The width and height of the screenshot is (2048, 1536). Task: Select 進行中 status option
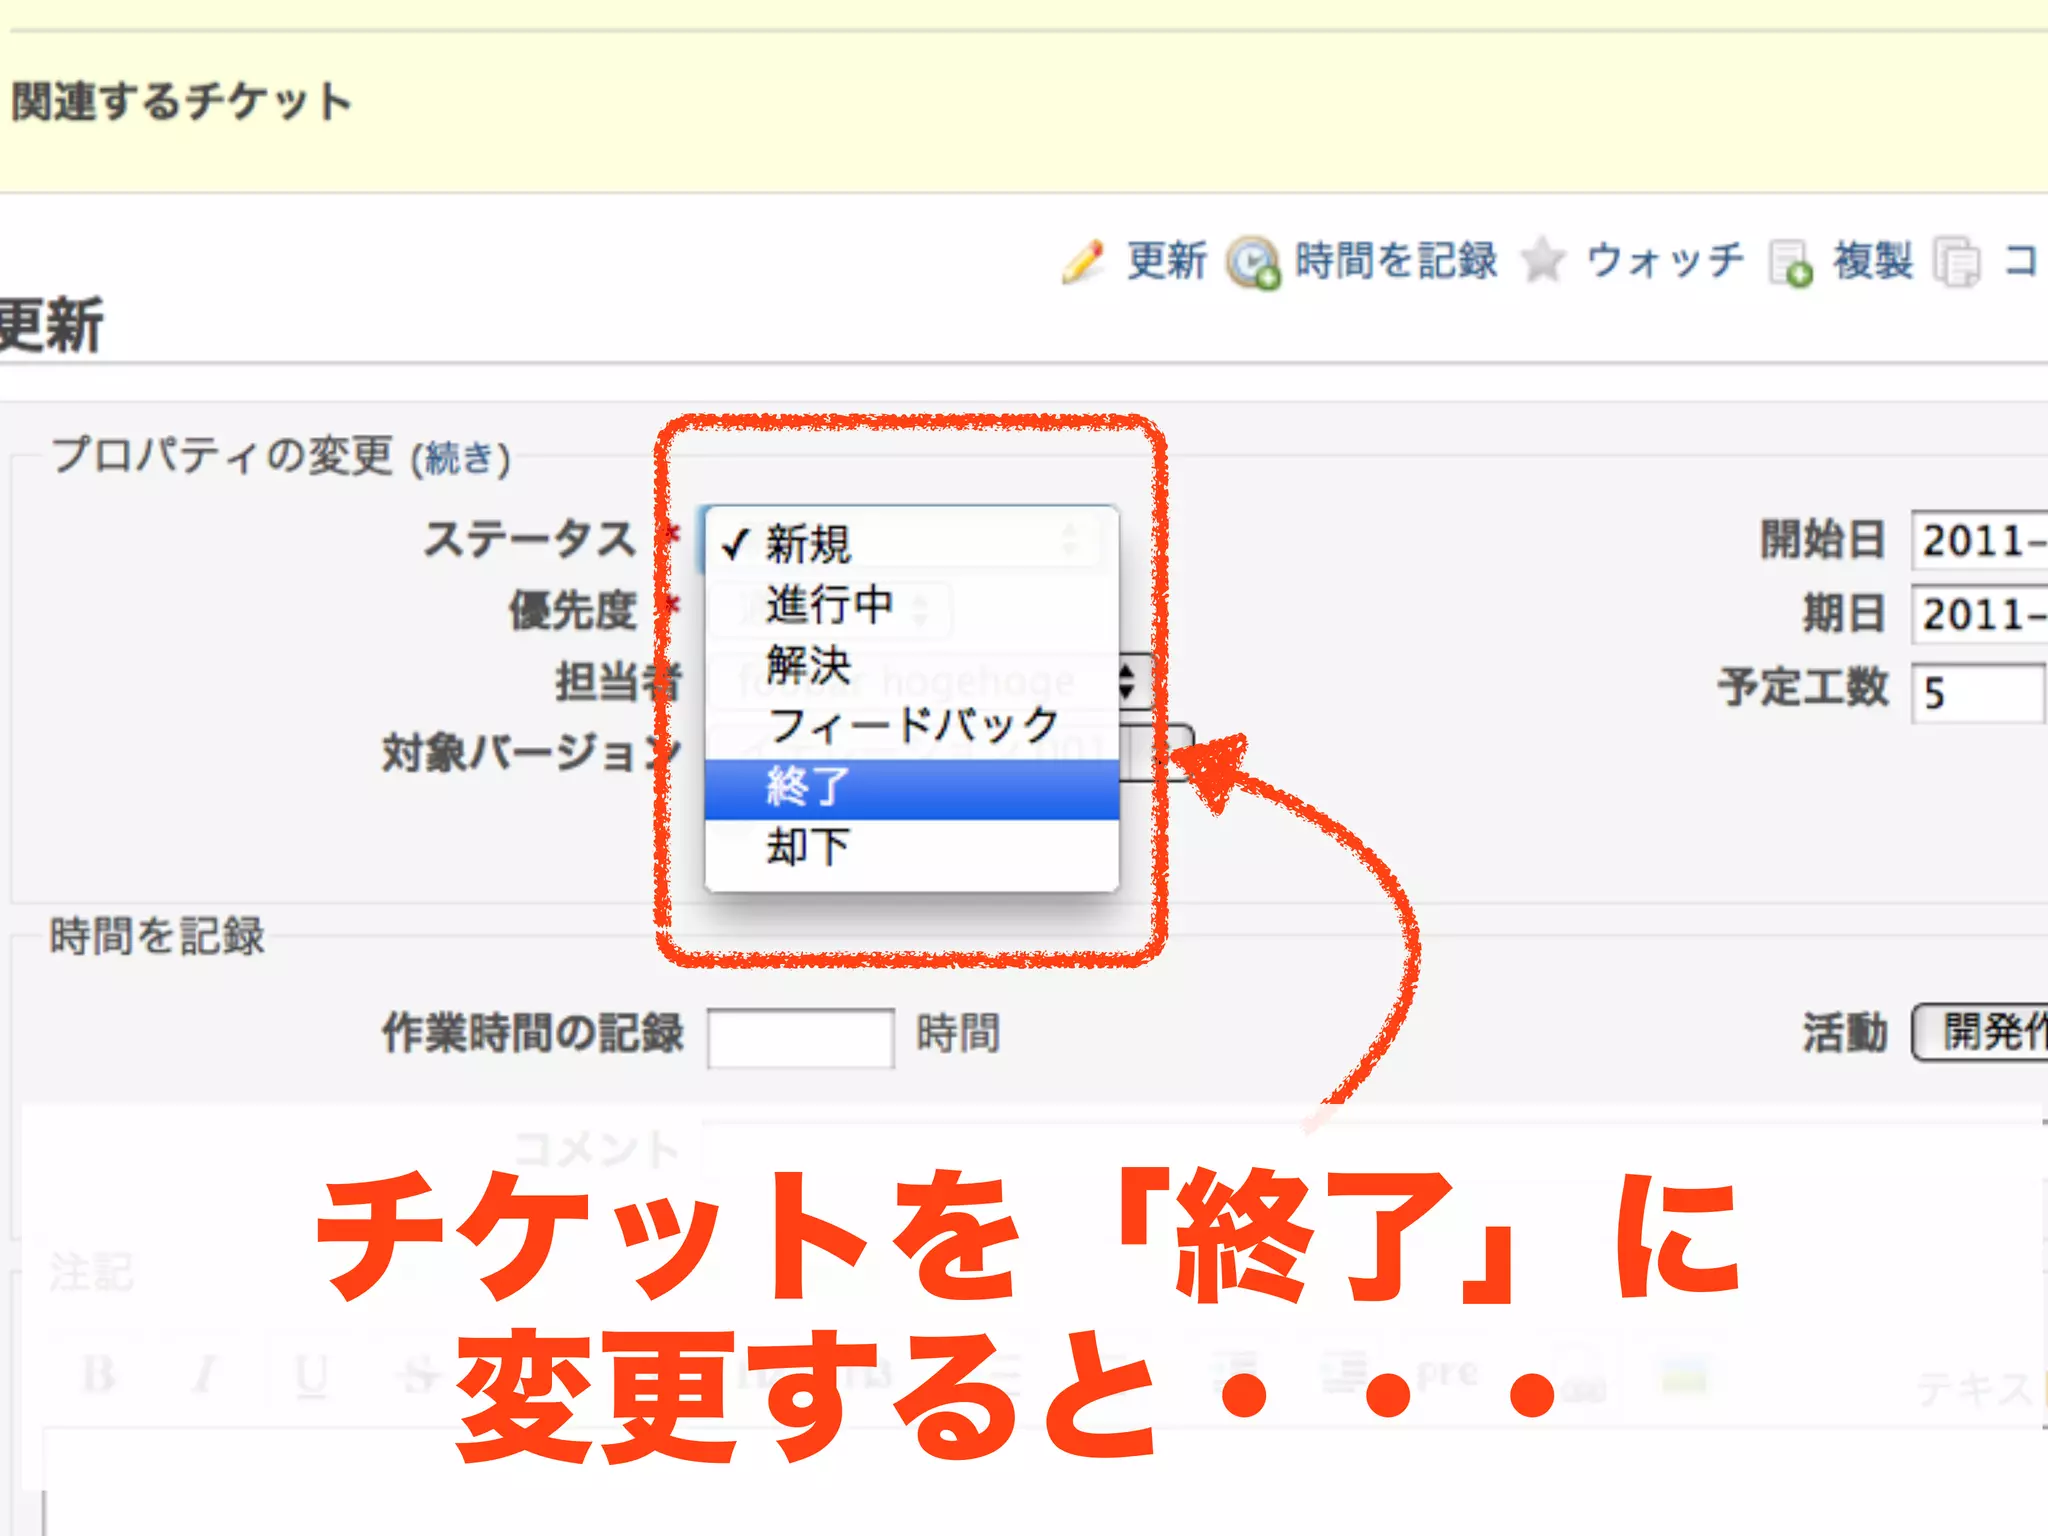[911, 604]
